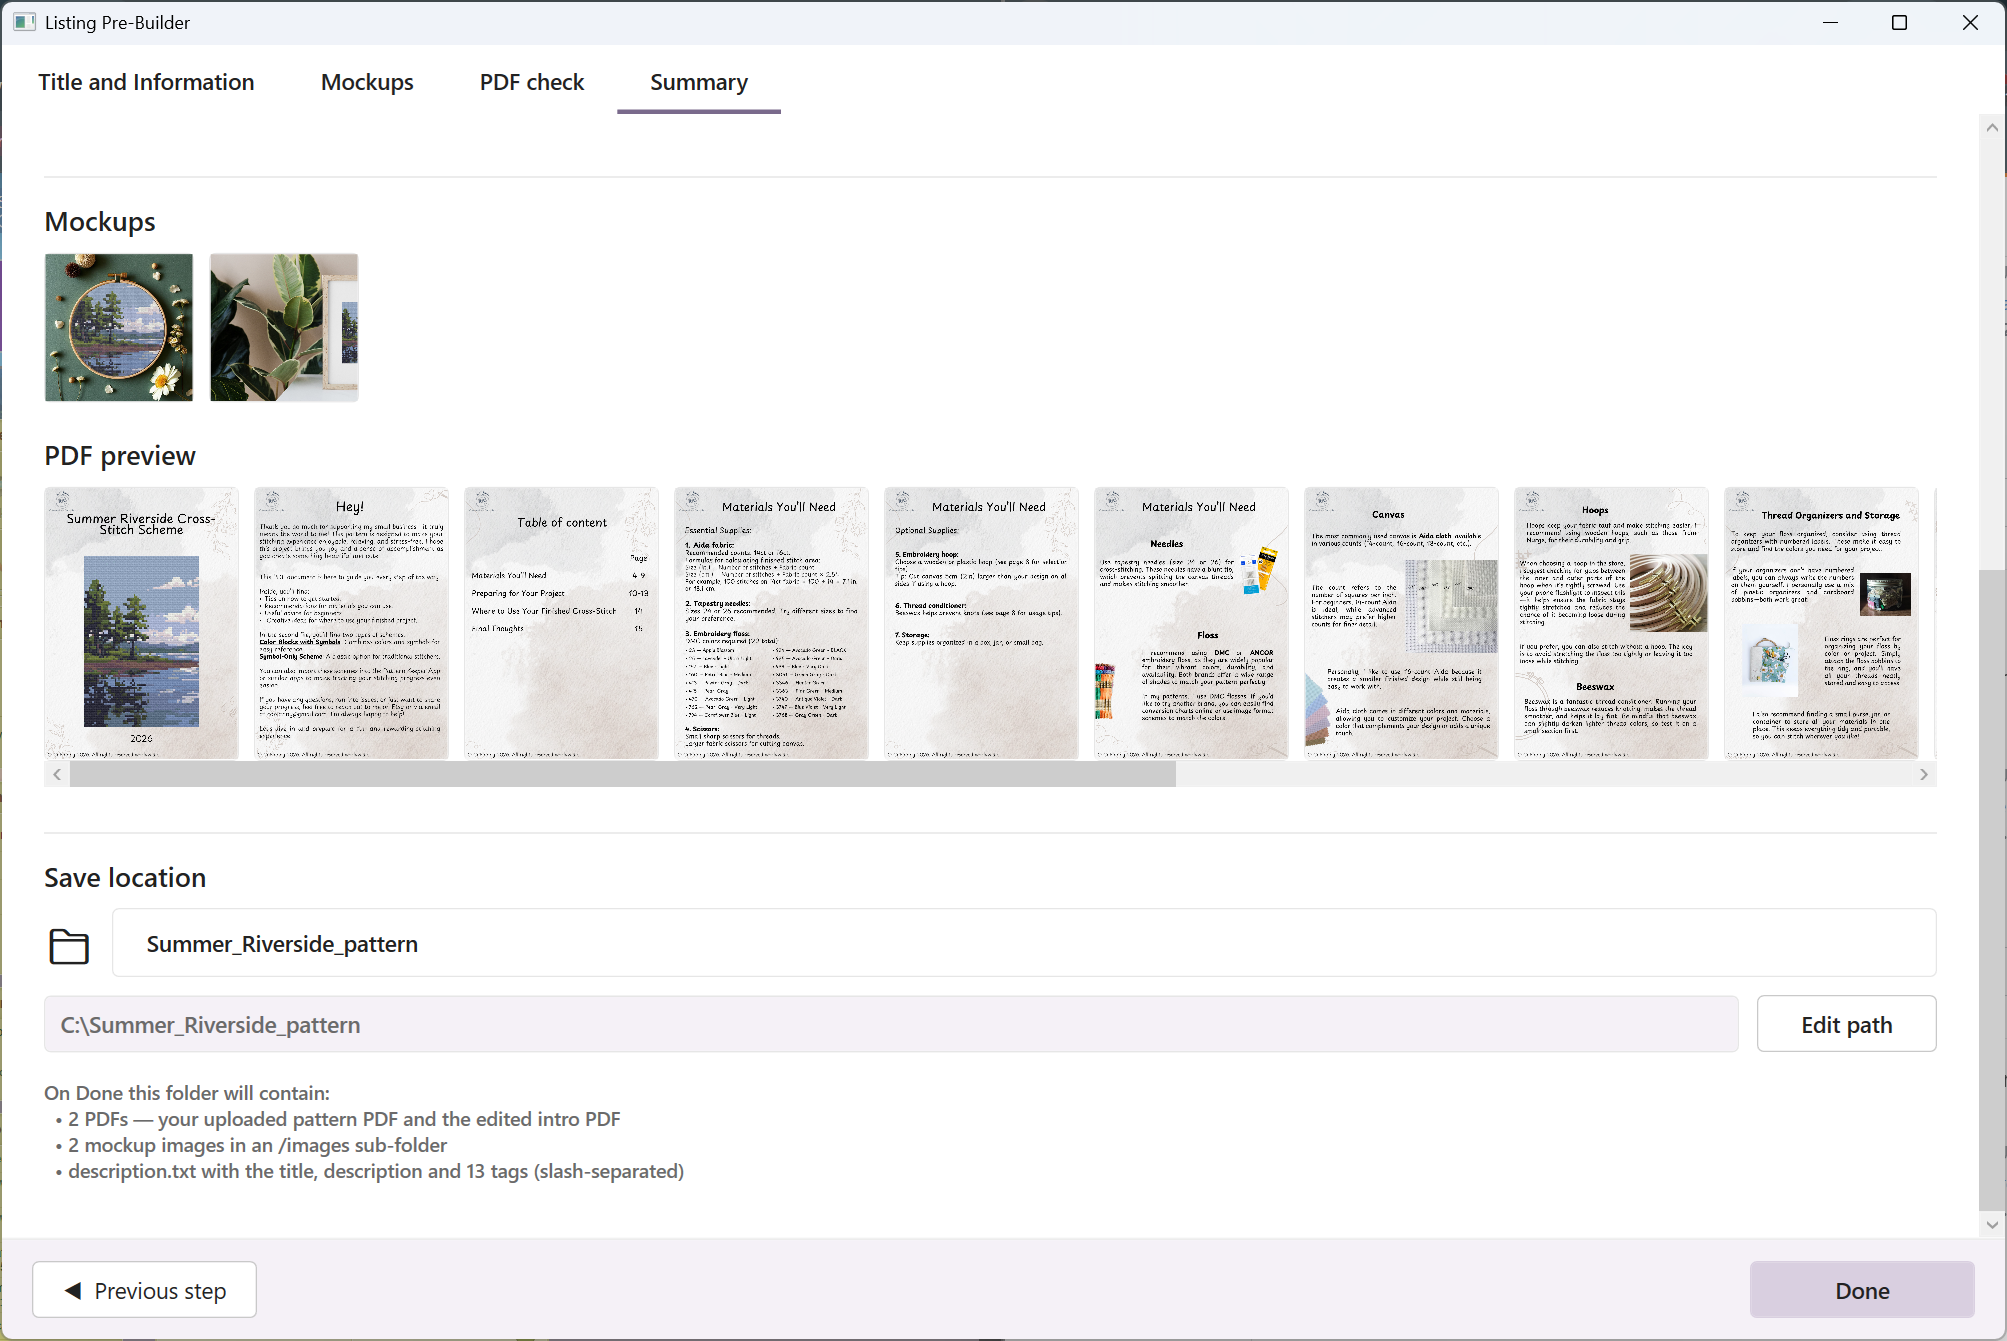Viewport: 2007px width, 1341px height.
Task: Open the Essential Supplies materials page preview
Action: (772, 623)
